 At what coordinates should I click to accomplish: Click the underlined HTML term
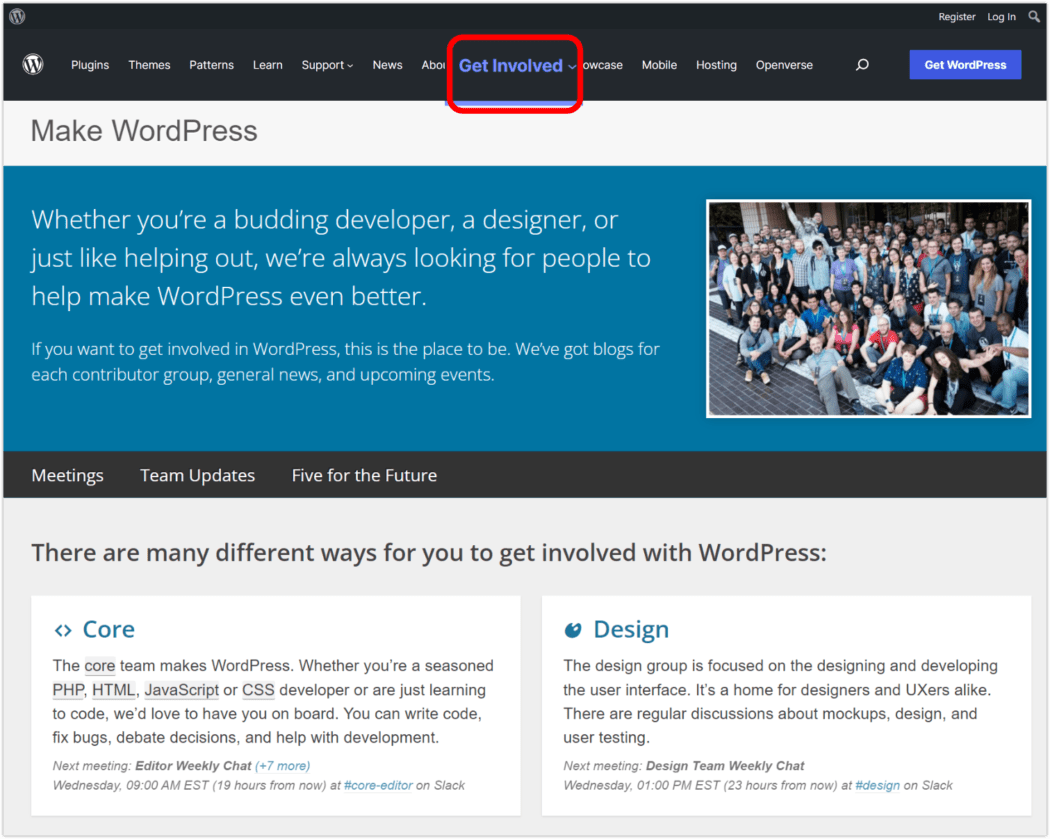tap(114, 690)
